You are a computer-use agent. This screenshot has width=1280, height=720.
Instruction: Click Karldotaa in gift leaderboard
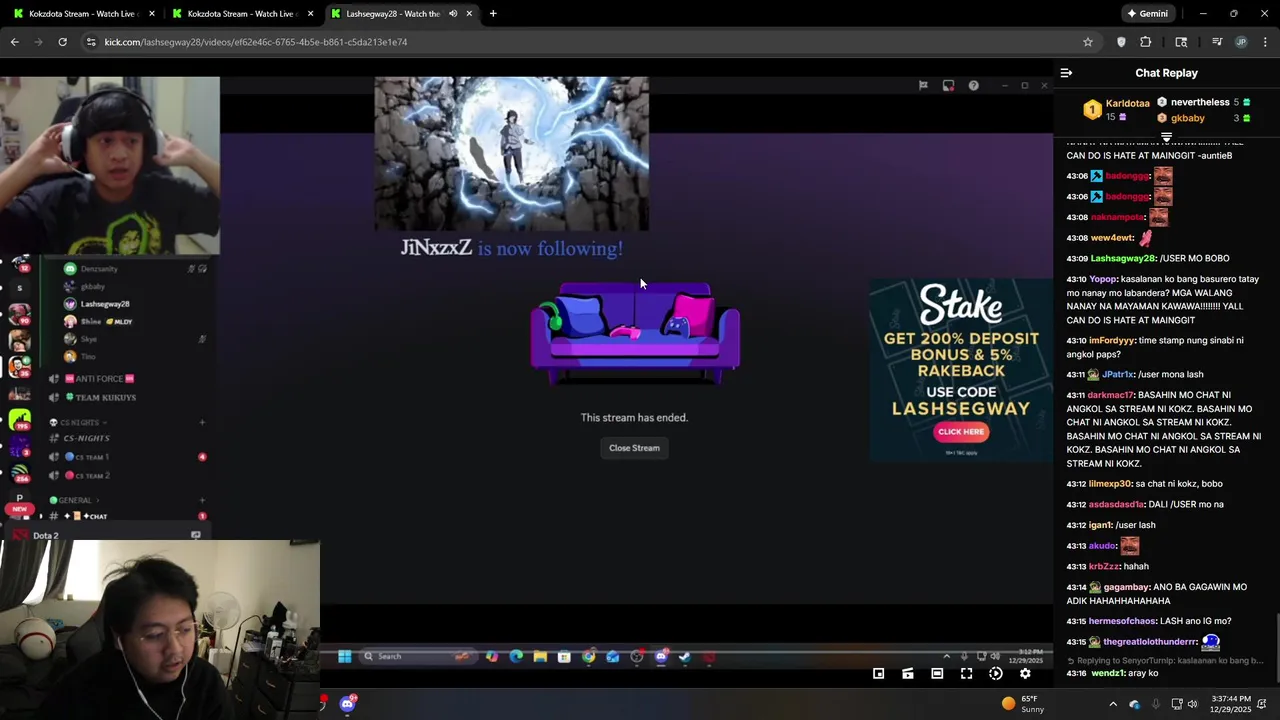[x=1127, y=103]
